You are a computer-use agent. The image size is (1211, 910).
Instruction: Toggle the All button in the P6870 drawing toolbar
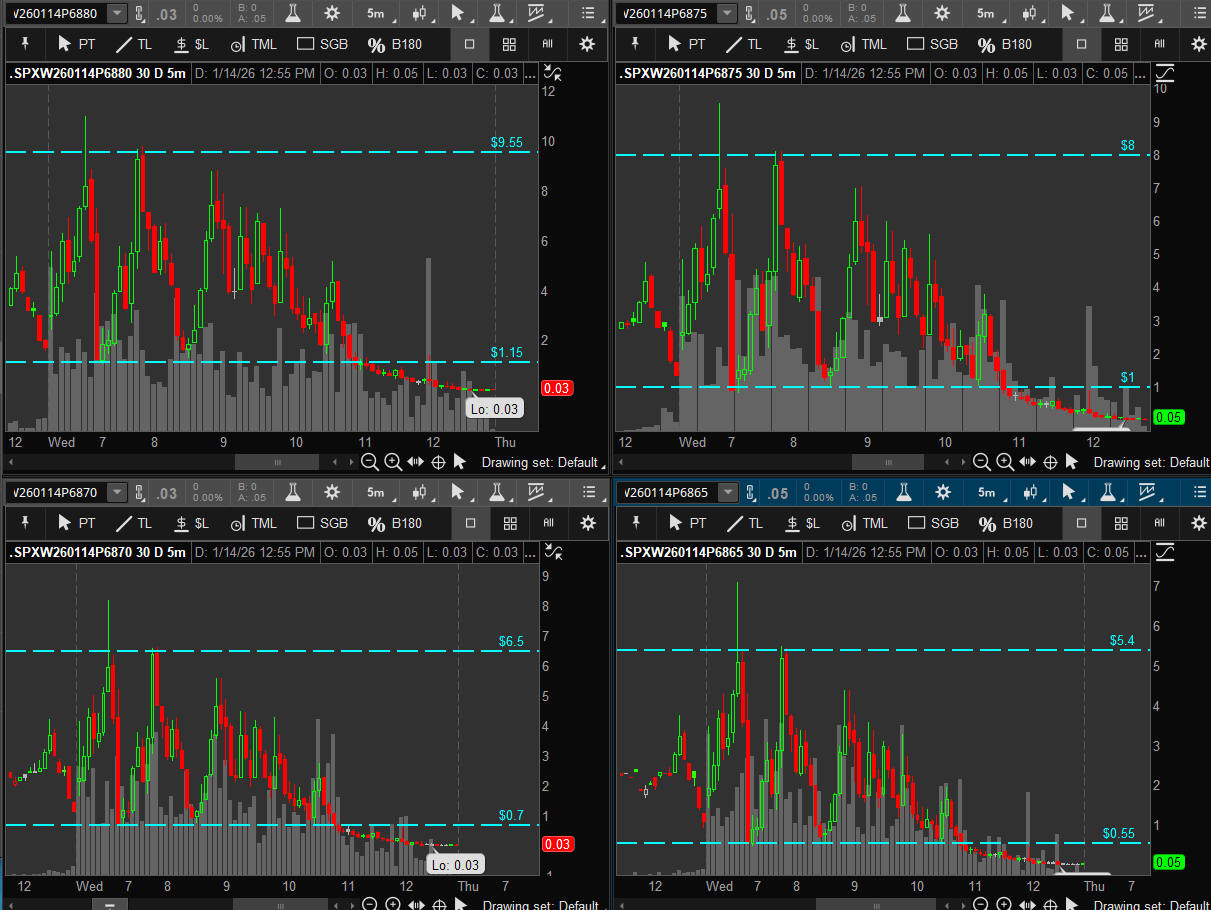(x=548, y=523)
